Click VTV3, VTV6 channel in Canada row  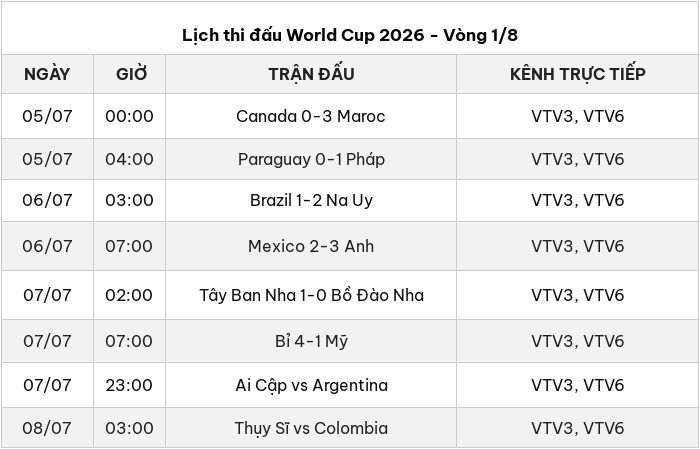point(578,116)
